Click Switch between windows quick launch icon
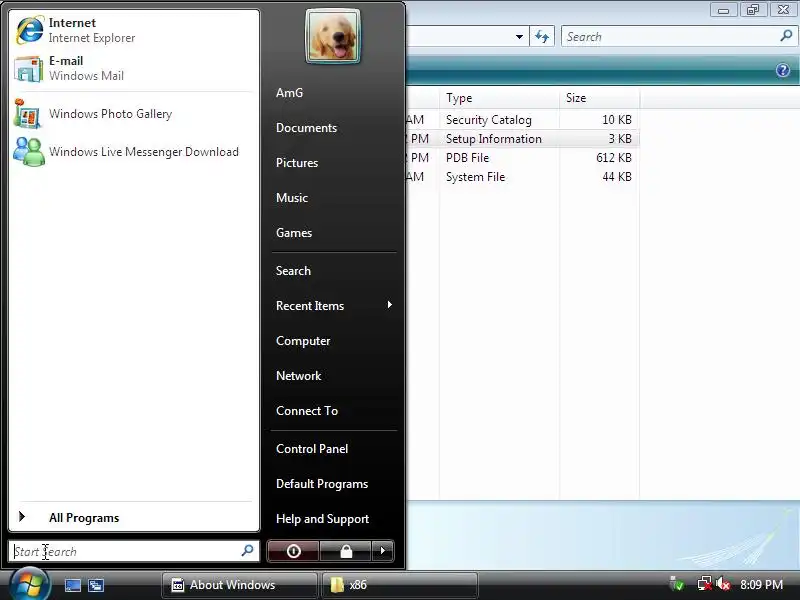Viewport: 800px width, 600px height. click(x=95, y=585)
